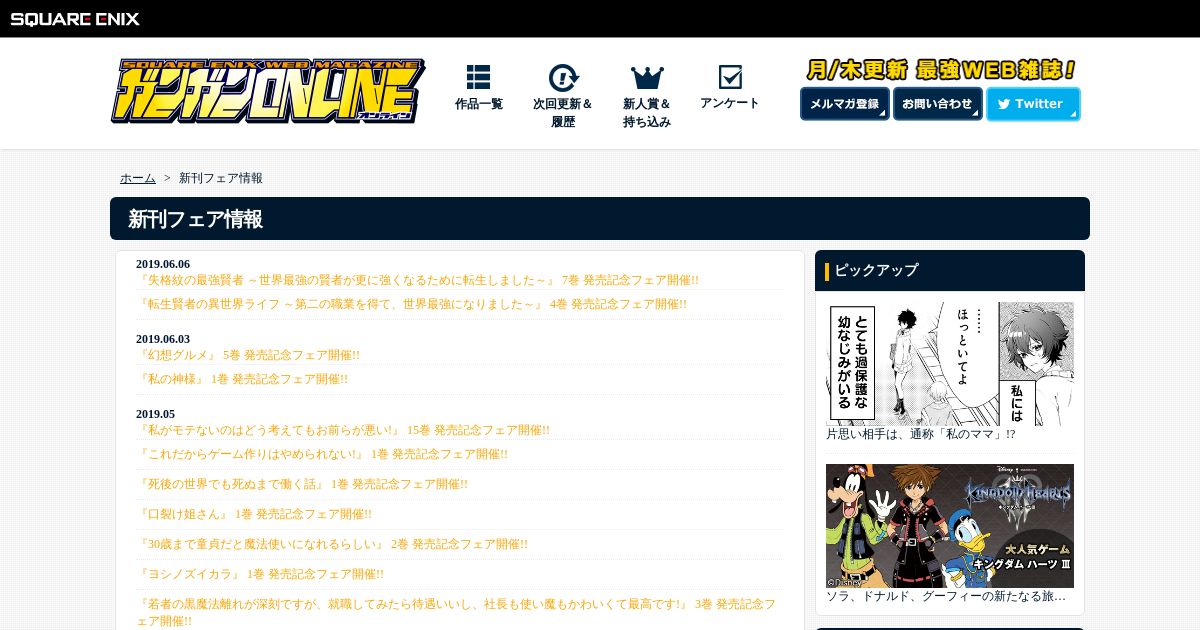1200x630 pixels.
Task: Open 私がモテないのは 15巻 fair link
Action: point(343,430)
